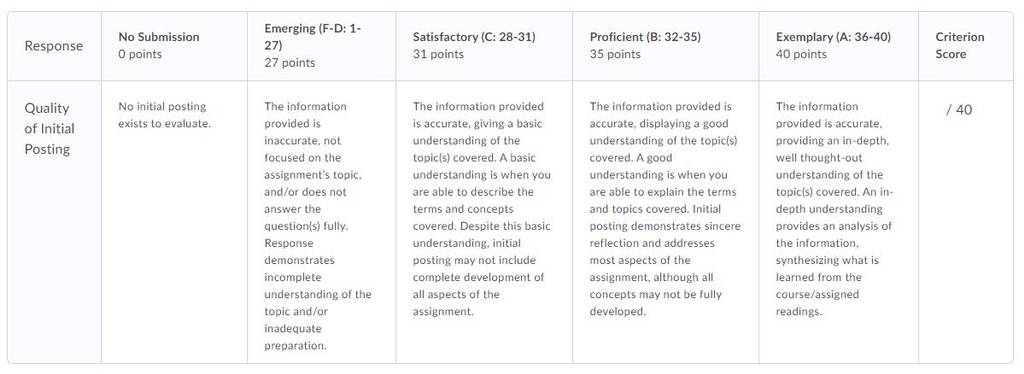Select the Quality of Initial Posting criterion

coord(50,129)
